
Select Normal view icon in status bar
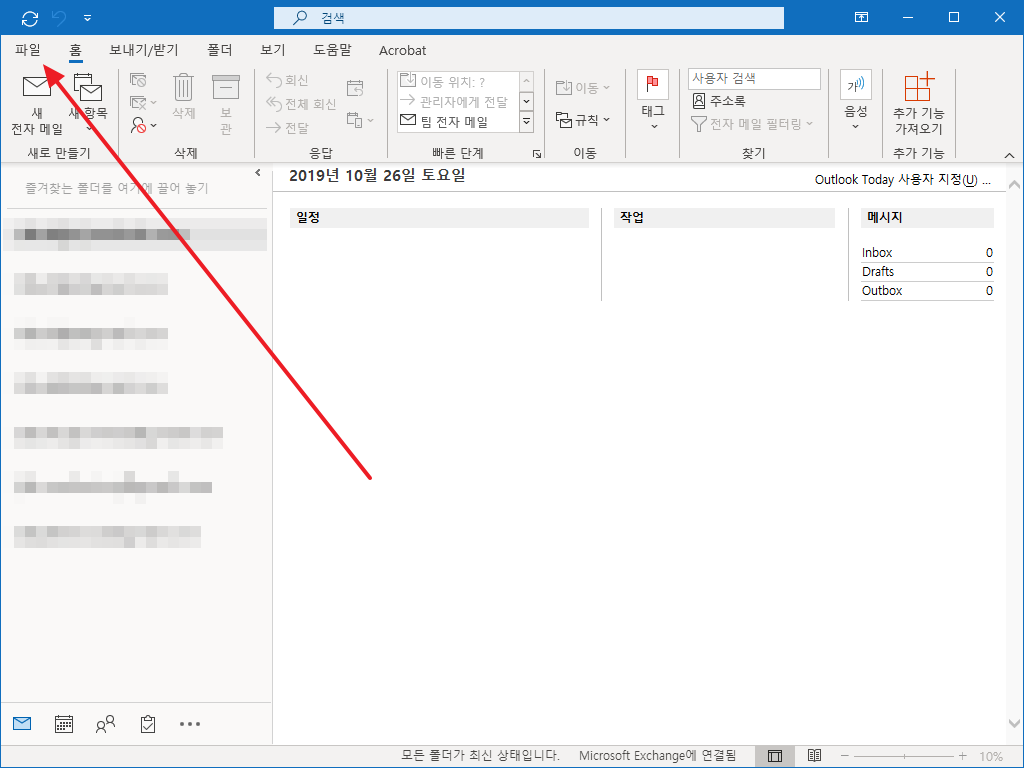pyautogui.click(x=775, y=756)
